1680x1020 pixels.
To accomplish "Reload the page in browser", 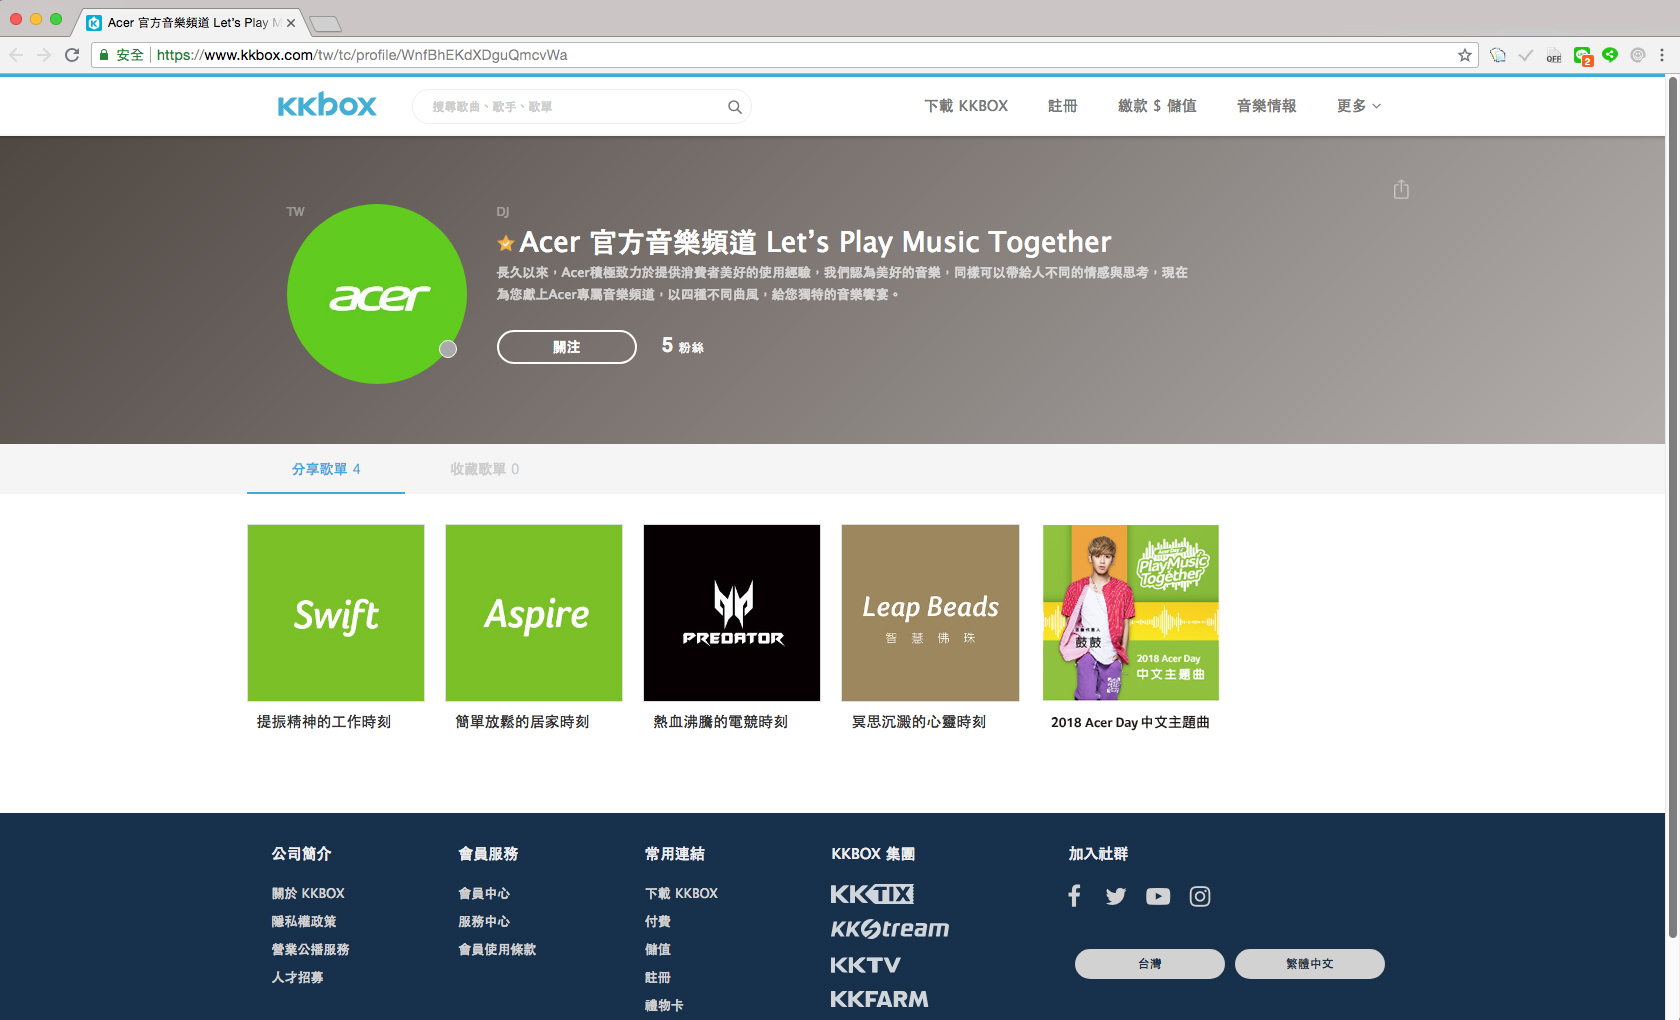I will [72, 55].
